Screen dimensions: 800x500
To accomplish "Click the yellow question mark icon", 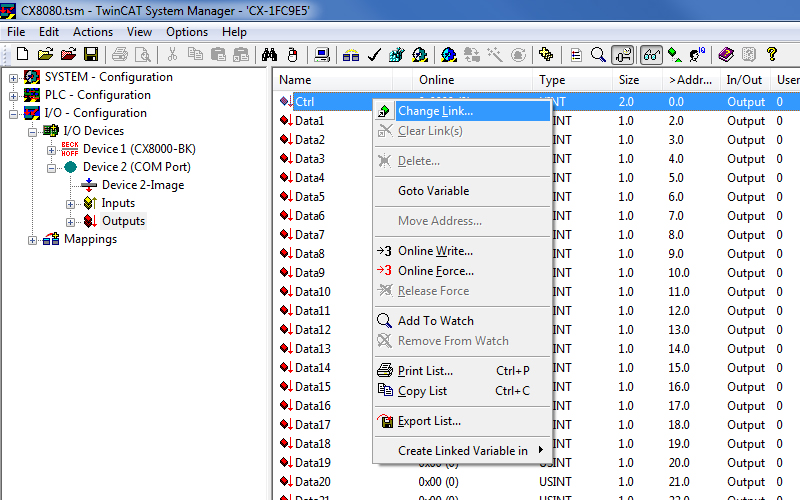I will (772, 54).
